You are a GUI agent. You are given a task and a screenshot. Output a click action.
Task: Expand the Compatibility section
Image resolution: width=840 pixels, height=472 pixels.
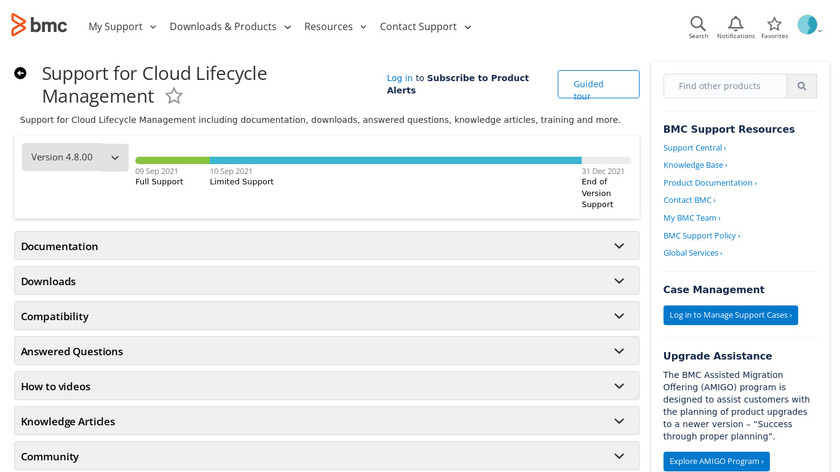(327, 316)
